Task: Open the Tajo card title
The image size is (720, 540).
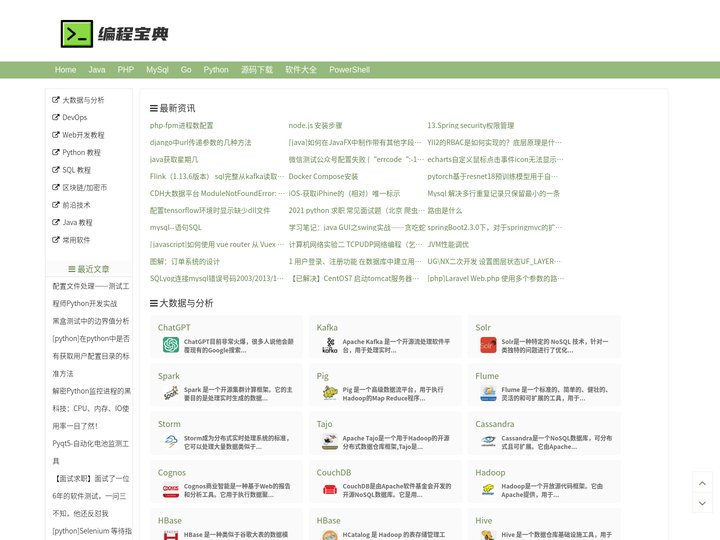Action: 324,424
